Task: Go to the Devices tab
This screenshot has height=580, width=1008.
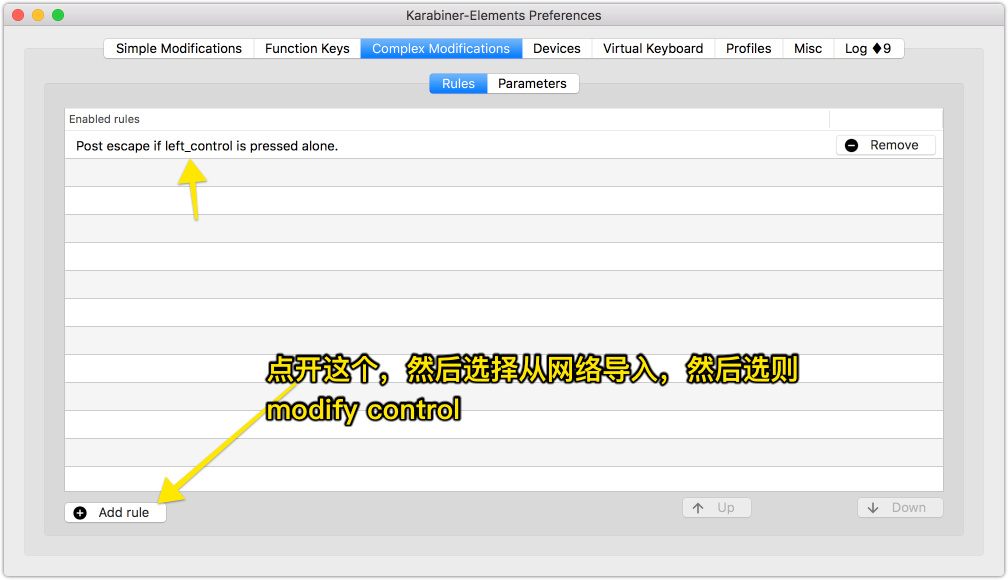Action: point(557,49)
